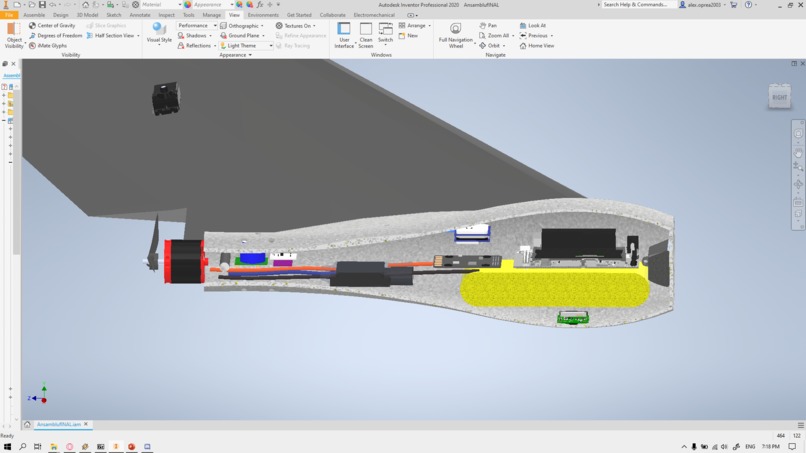Screen dimensions: 806x453
Task: Toggle the Ground Plane display
Action: [240, 35]
